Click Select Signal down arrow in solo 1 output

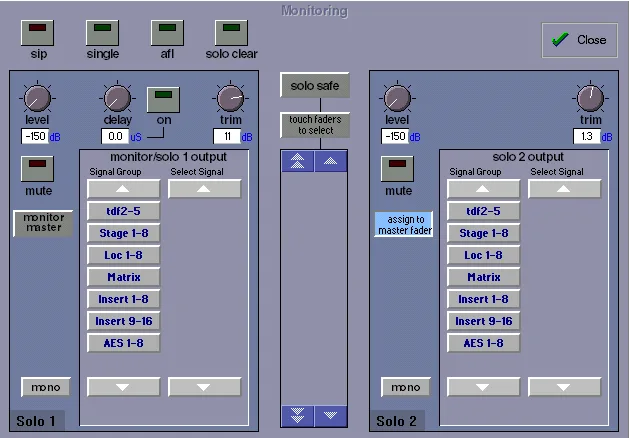[x=204, y=387]
